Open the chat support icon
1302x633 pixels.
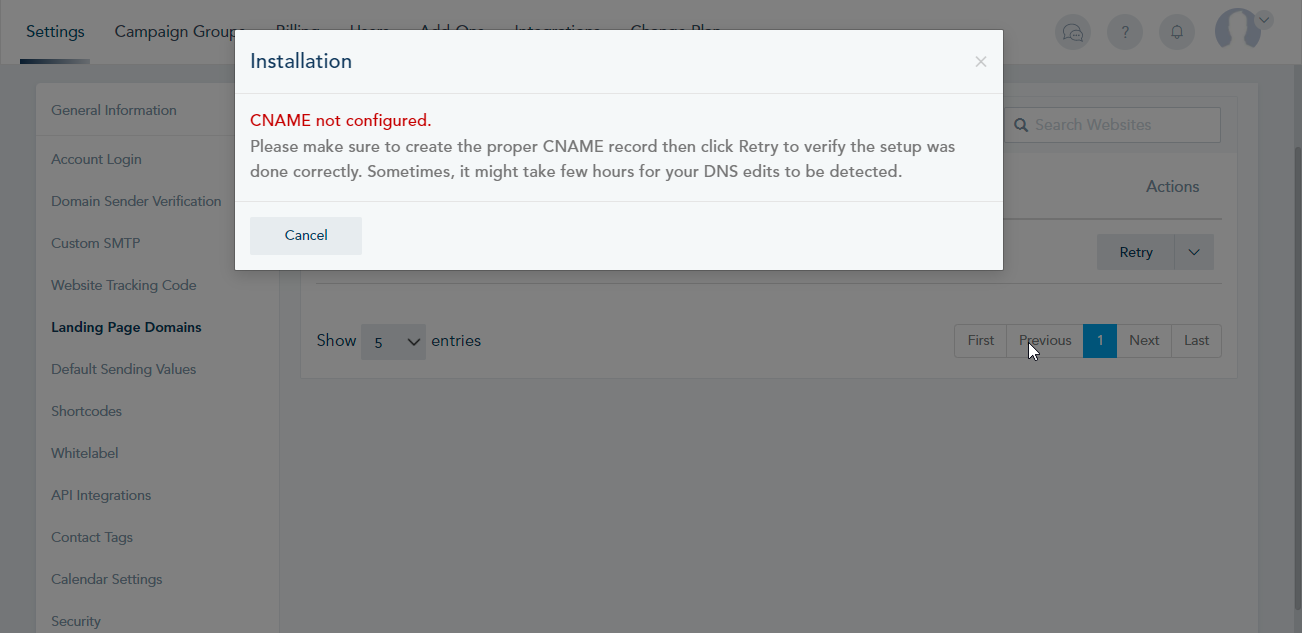point(1073,32)
